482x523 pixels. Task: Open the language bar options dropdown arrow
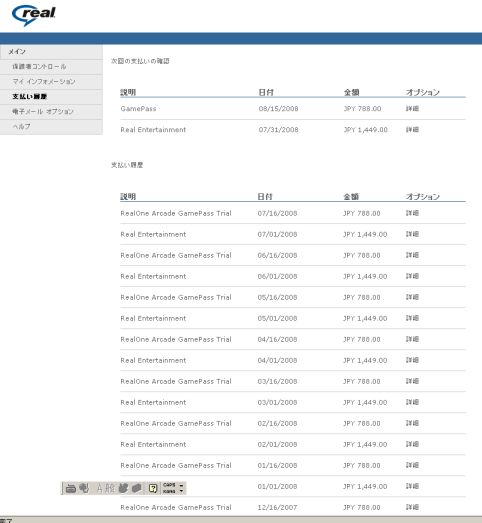(181, 491)
